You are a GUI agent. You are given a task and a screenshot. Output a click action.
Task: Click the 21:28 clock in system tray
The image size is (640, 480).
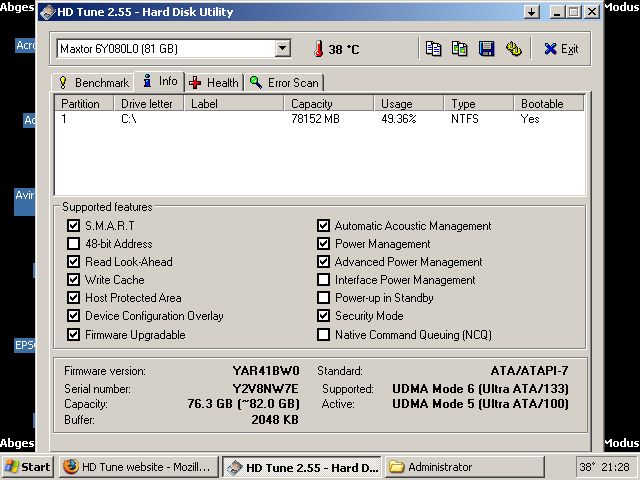coord(616,467)
